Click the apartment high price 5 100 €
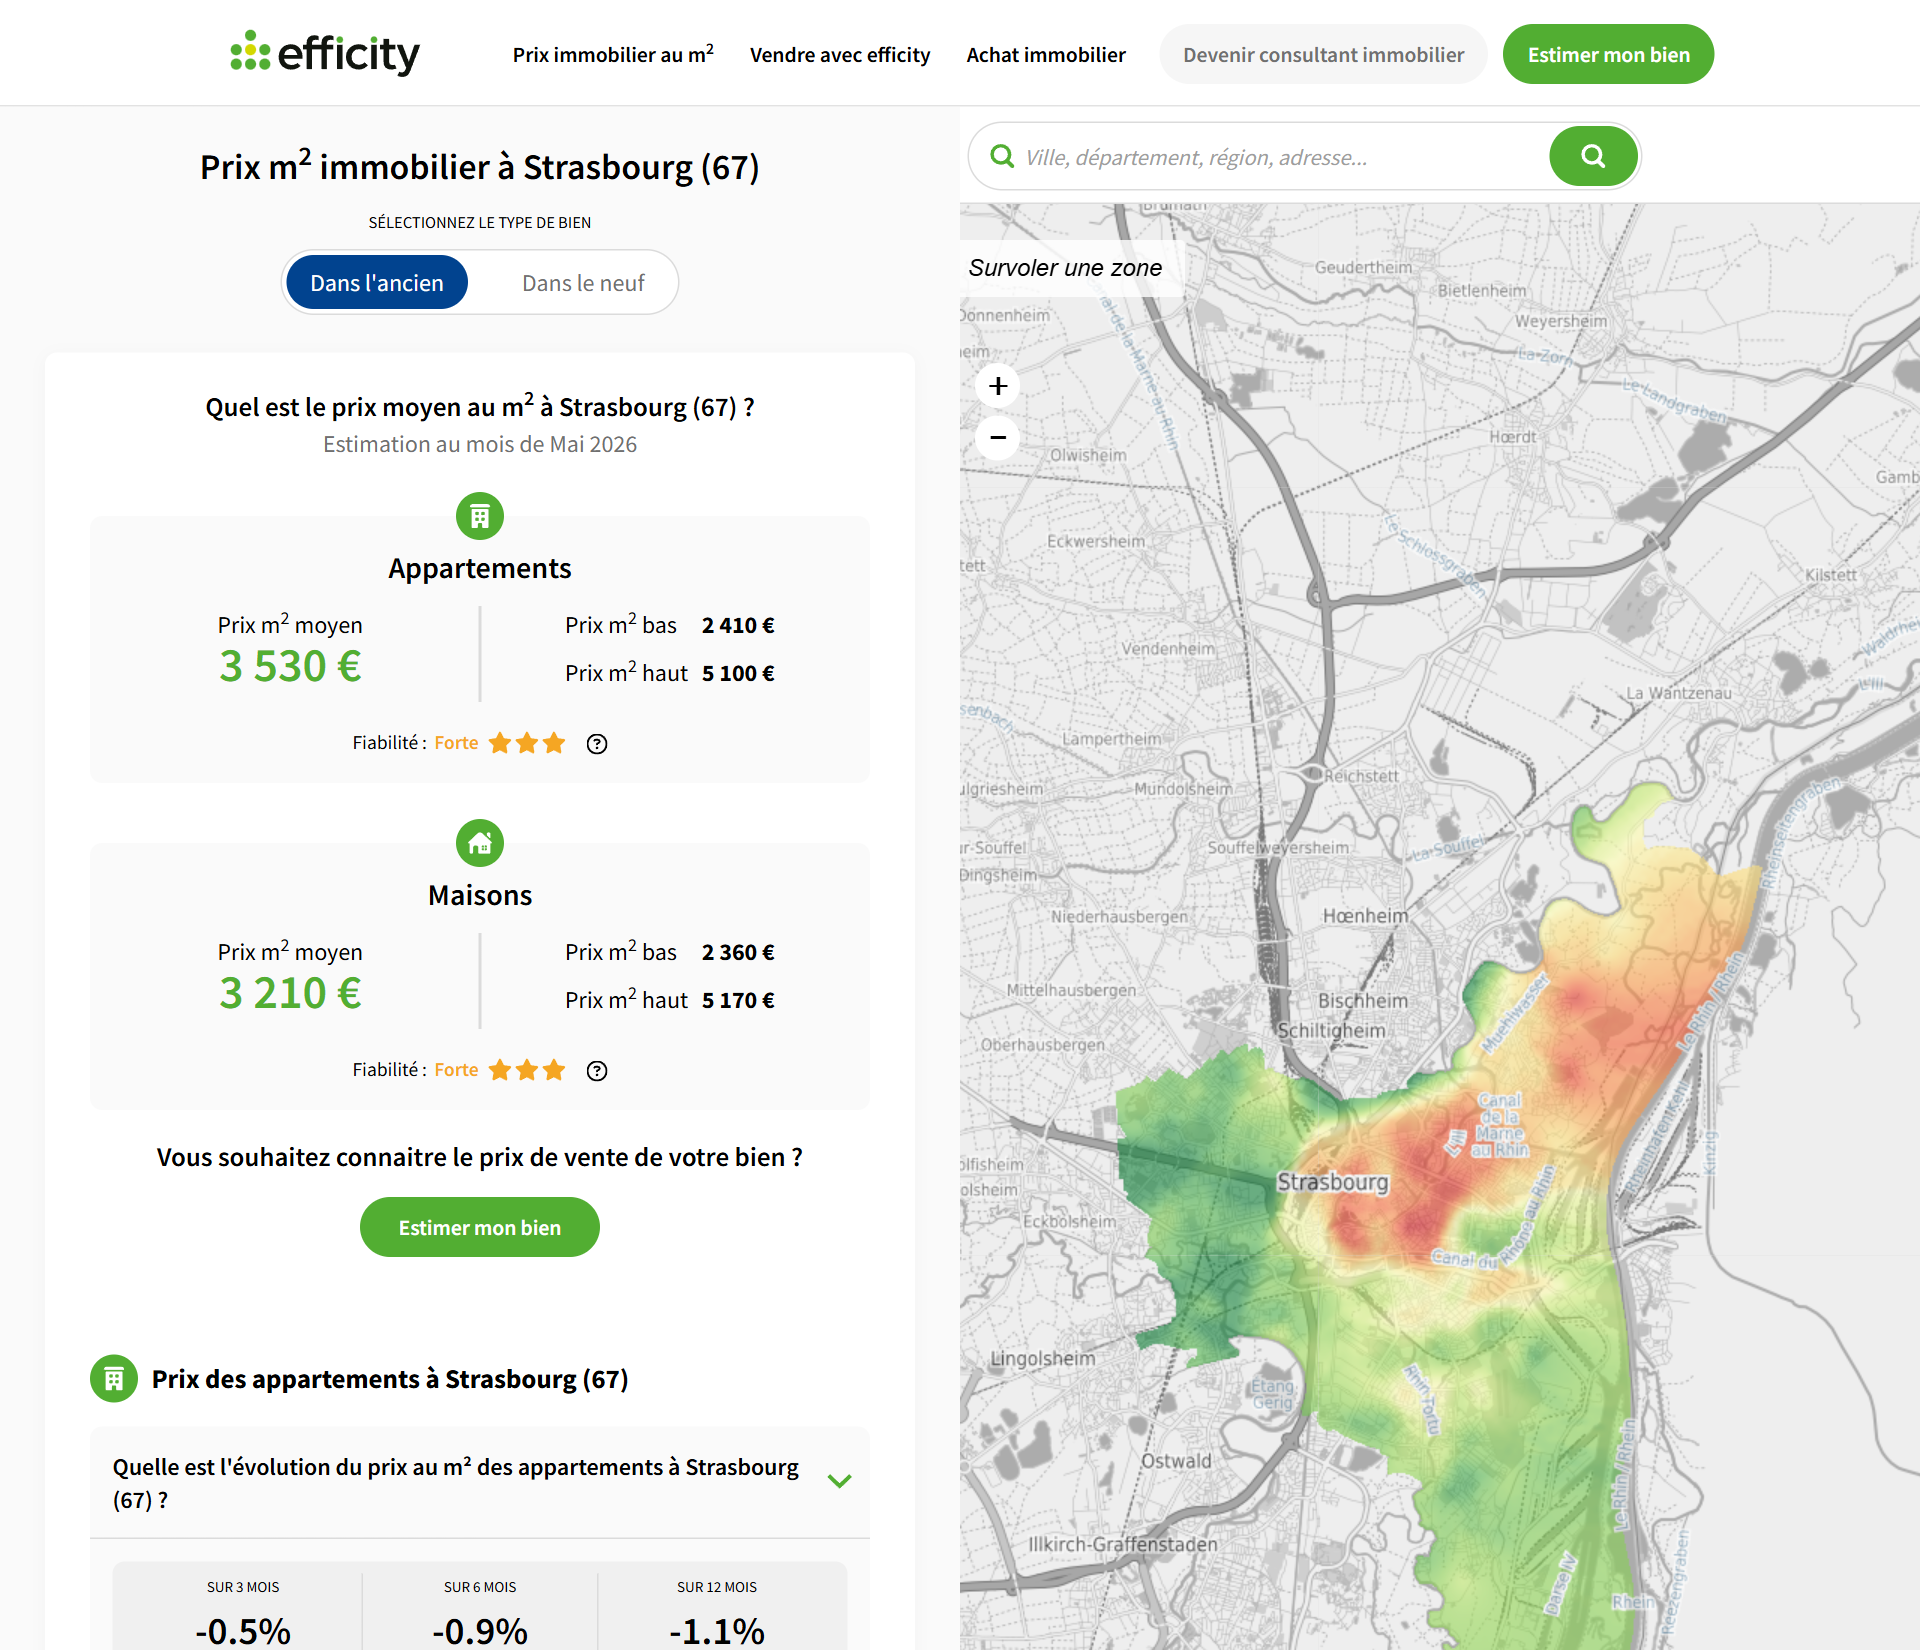1920x1650 pixels. tap(738, 674)
